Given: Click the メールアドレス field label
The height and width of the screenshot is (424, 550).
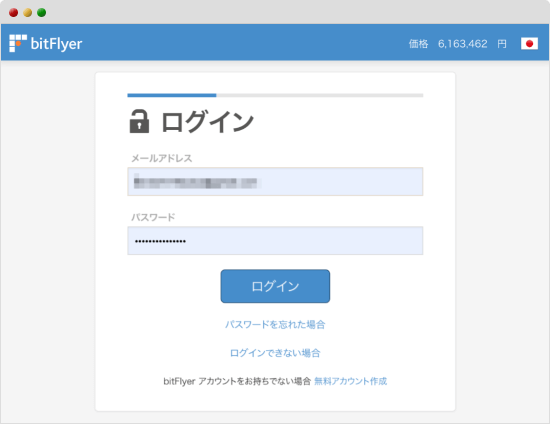Looking at the screenshot, I should [161, 158].
